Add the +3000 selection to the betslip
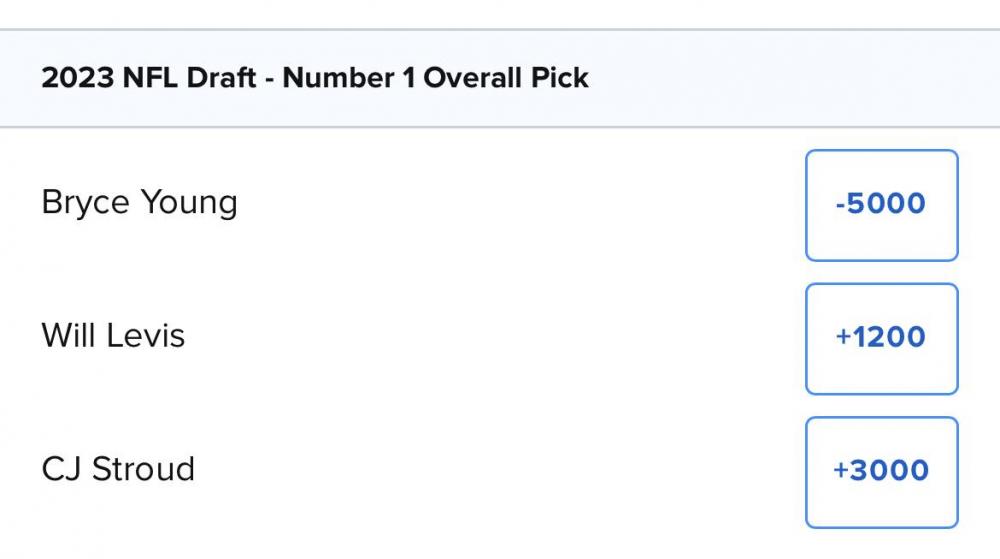1000x559 pixels. (x=881, y=471)
